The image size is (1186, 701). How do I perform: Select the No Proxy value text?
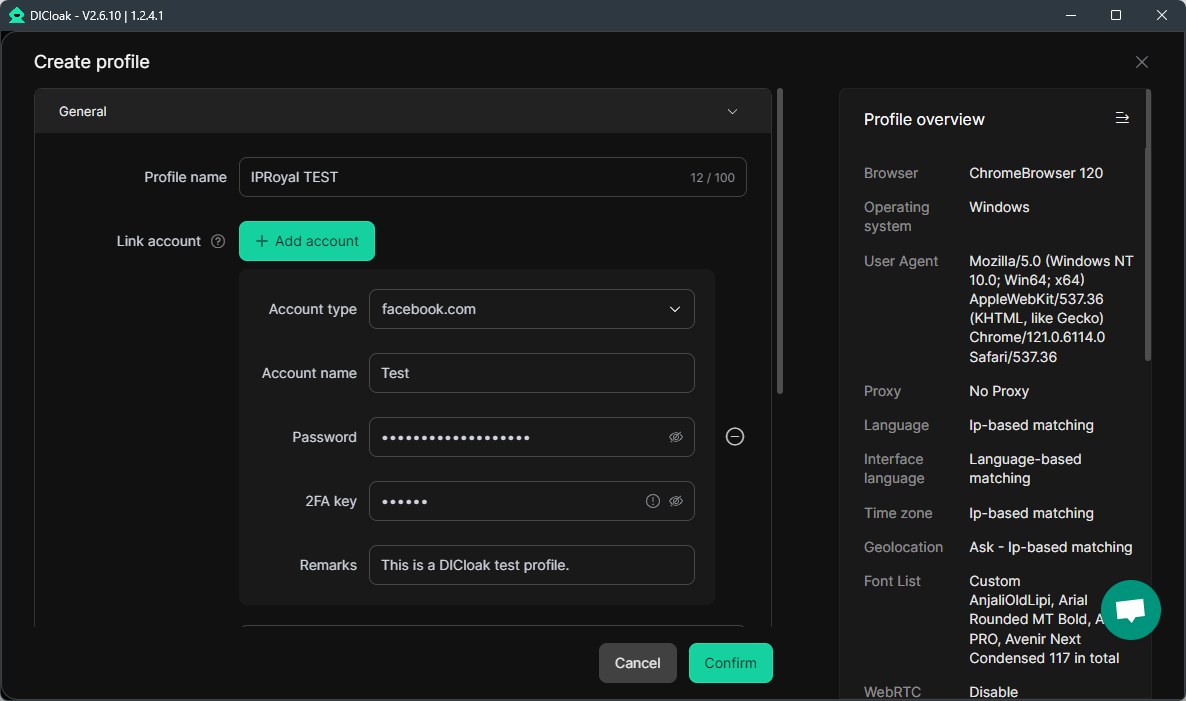(998, 391)
